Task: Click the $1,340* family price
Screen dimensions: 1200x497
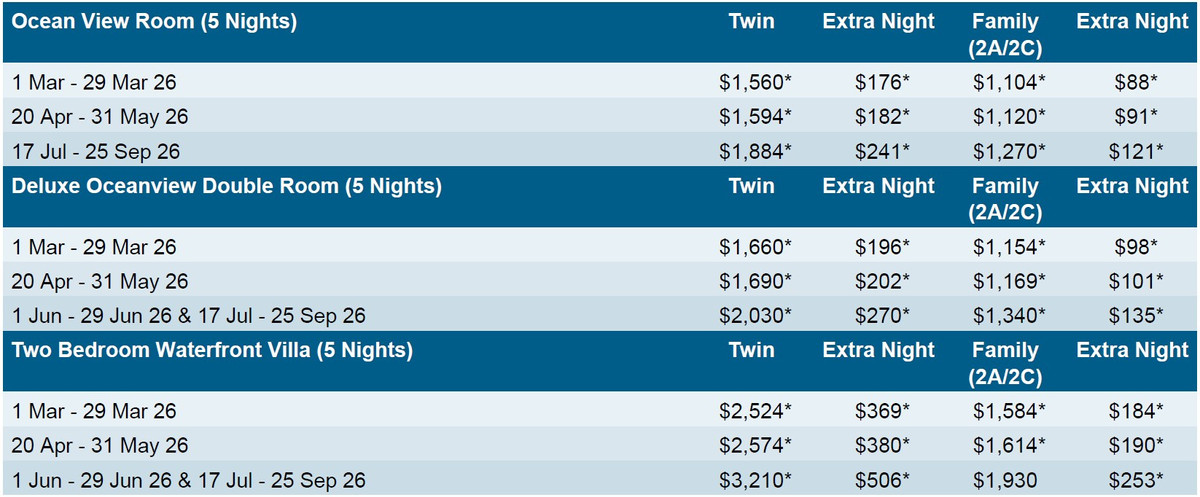Action: point(1008,316)
